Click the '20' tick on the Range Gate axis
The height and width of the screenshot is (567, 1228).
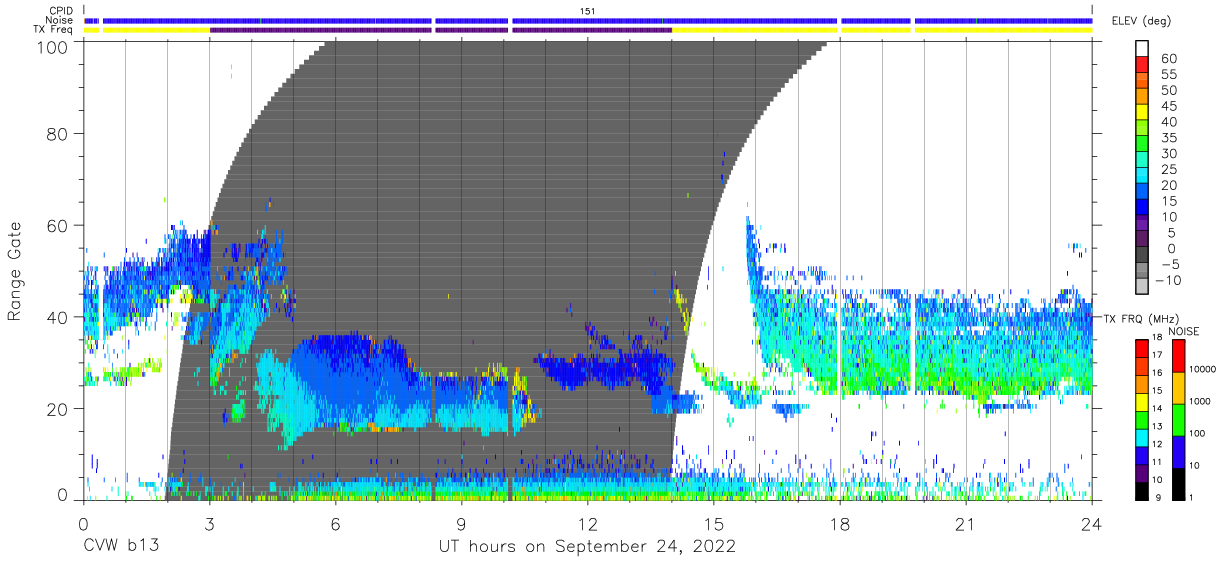click(x=58, y=409)
